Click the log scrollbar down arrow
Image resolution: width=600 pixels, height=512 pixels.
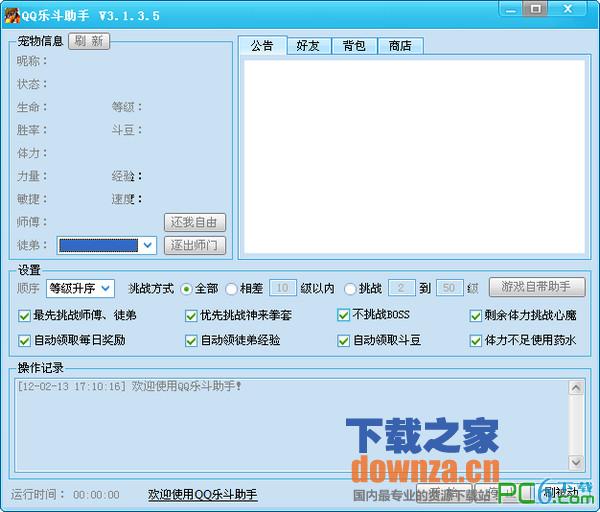(576, 463)
